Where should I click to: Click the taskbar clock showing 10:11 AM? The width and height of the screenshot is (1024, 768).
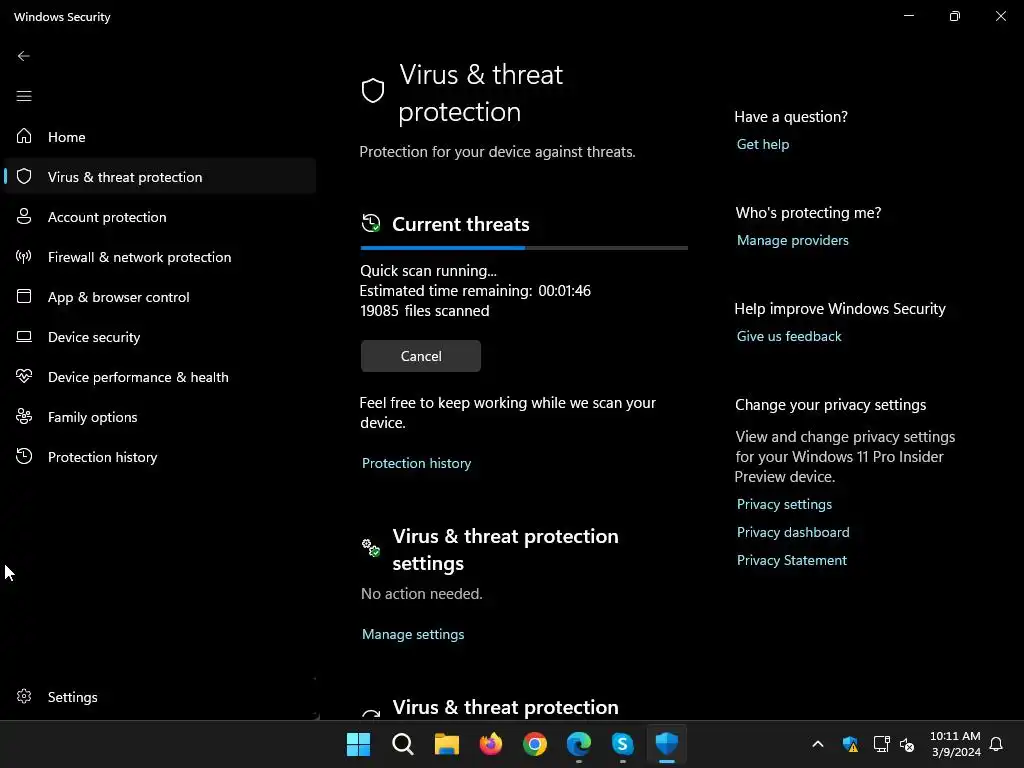point(955,744)
